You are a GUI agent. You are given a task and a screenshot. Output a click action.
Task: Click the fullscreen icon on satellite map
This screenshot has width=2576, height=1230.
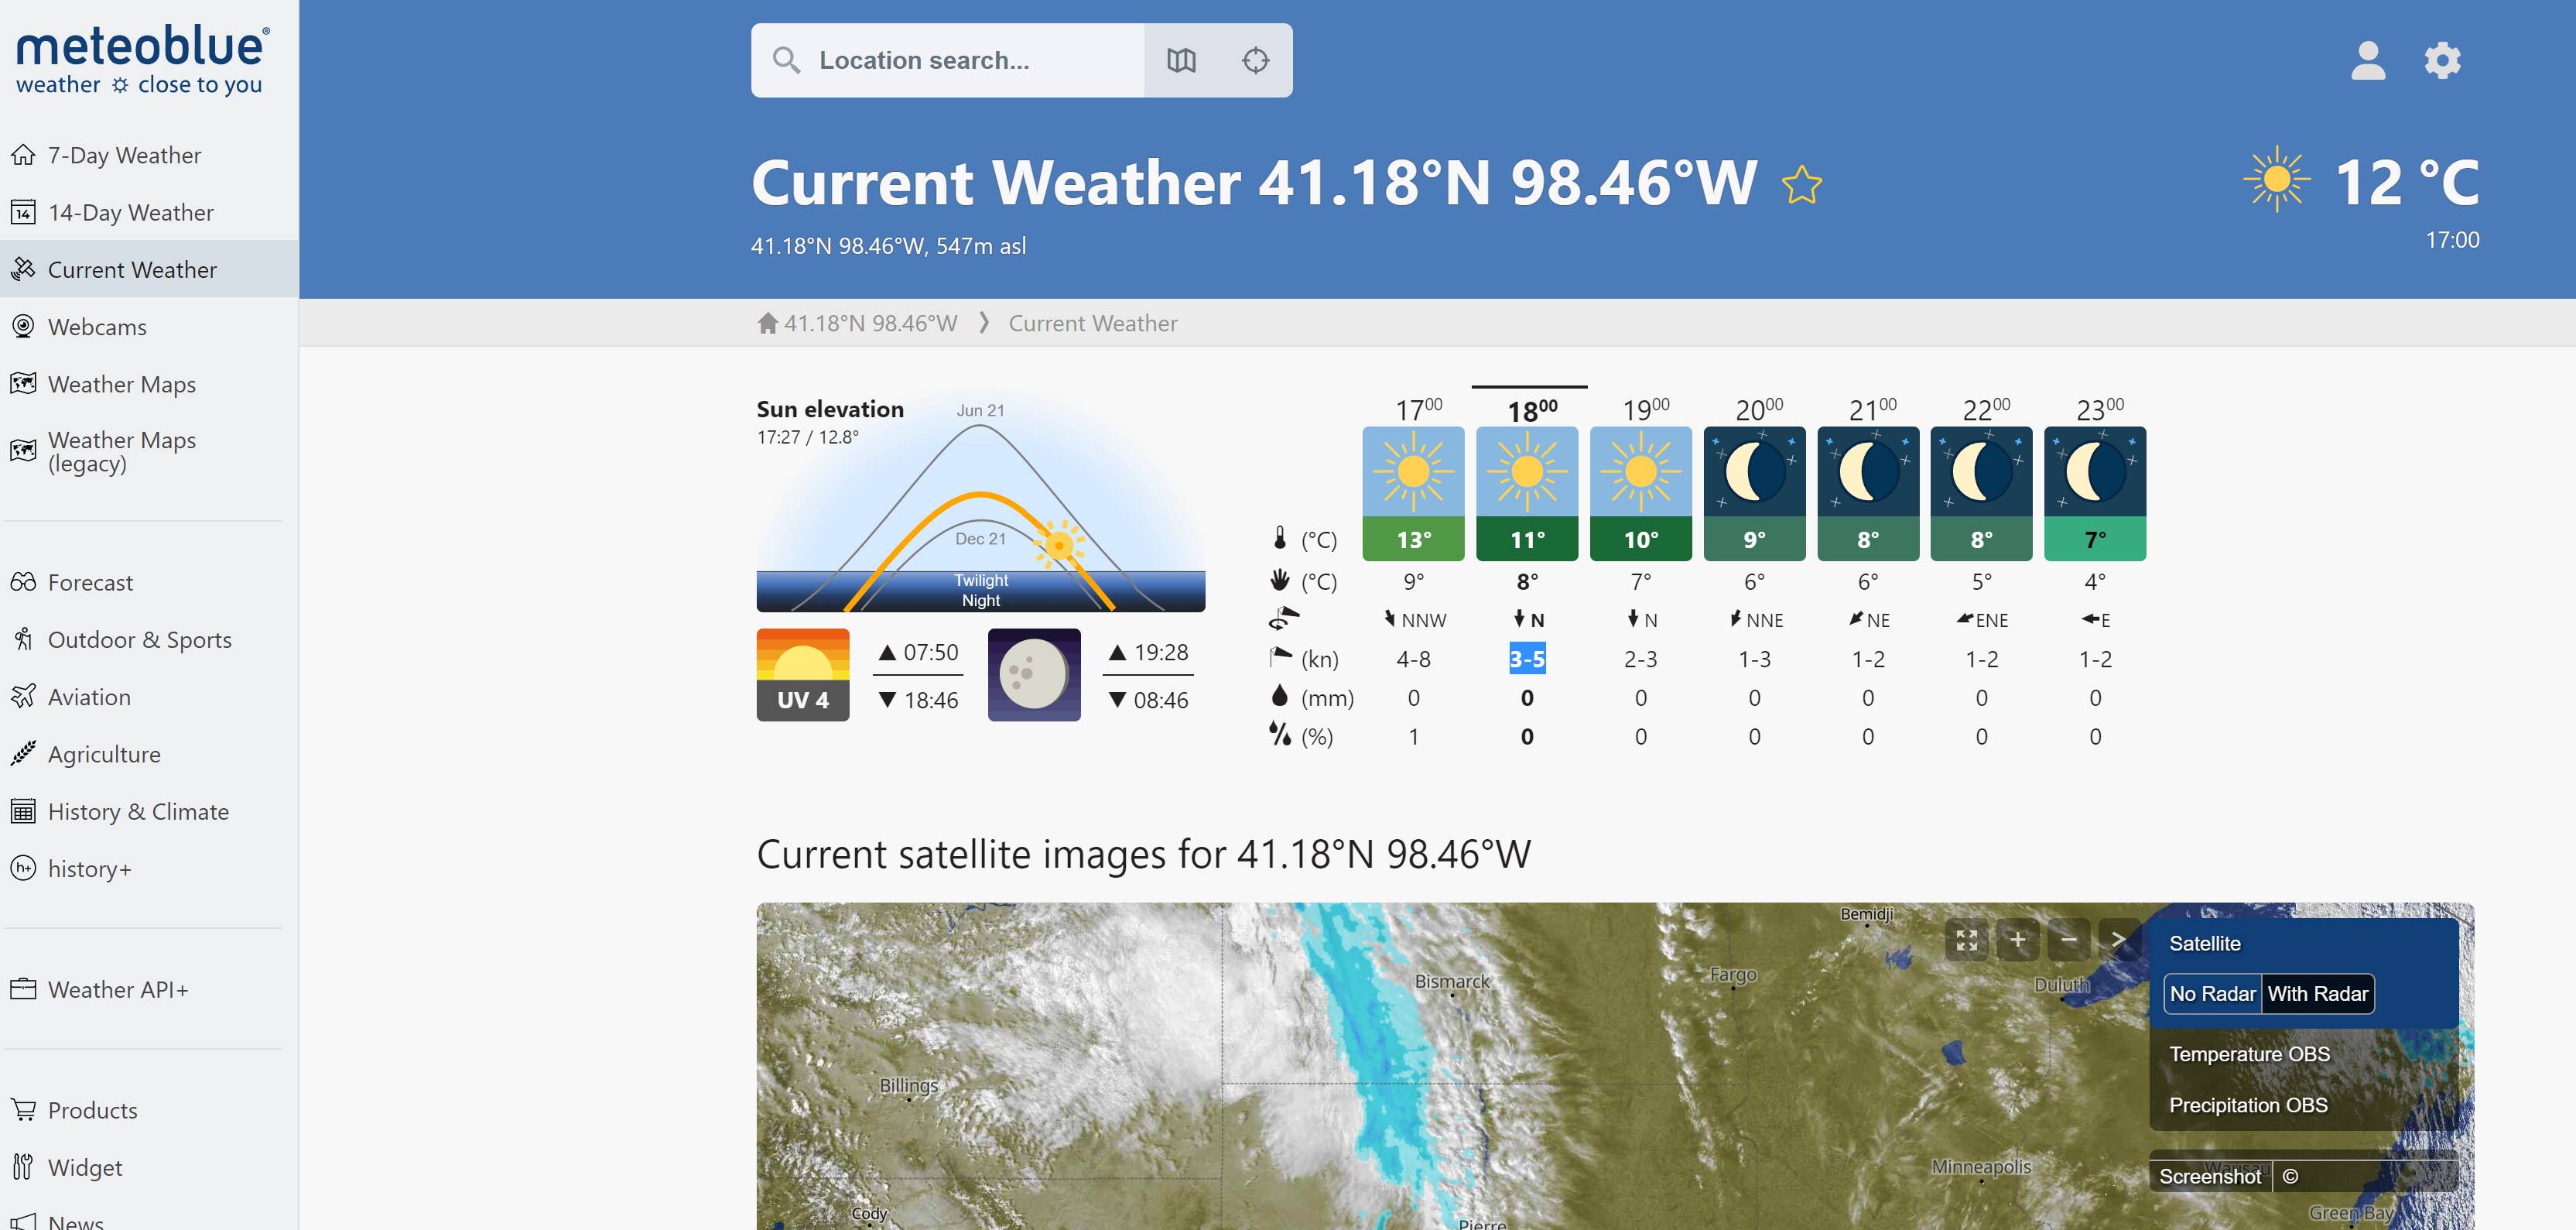click(1966, 940)
